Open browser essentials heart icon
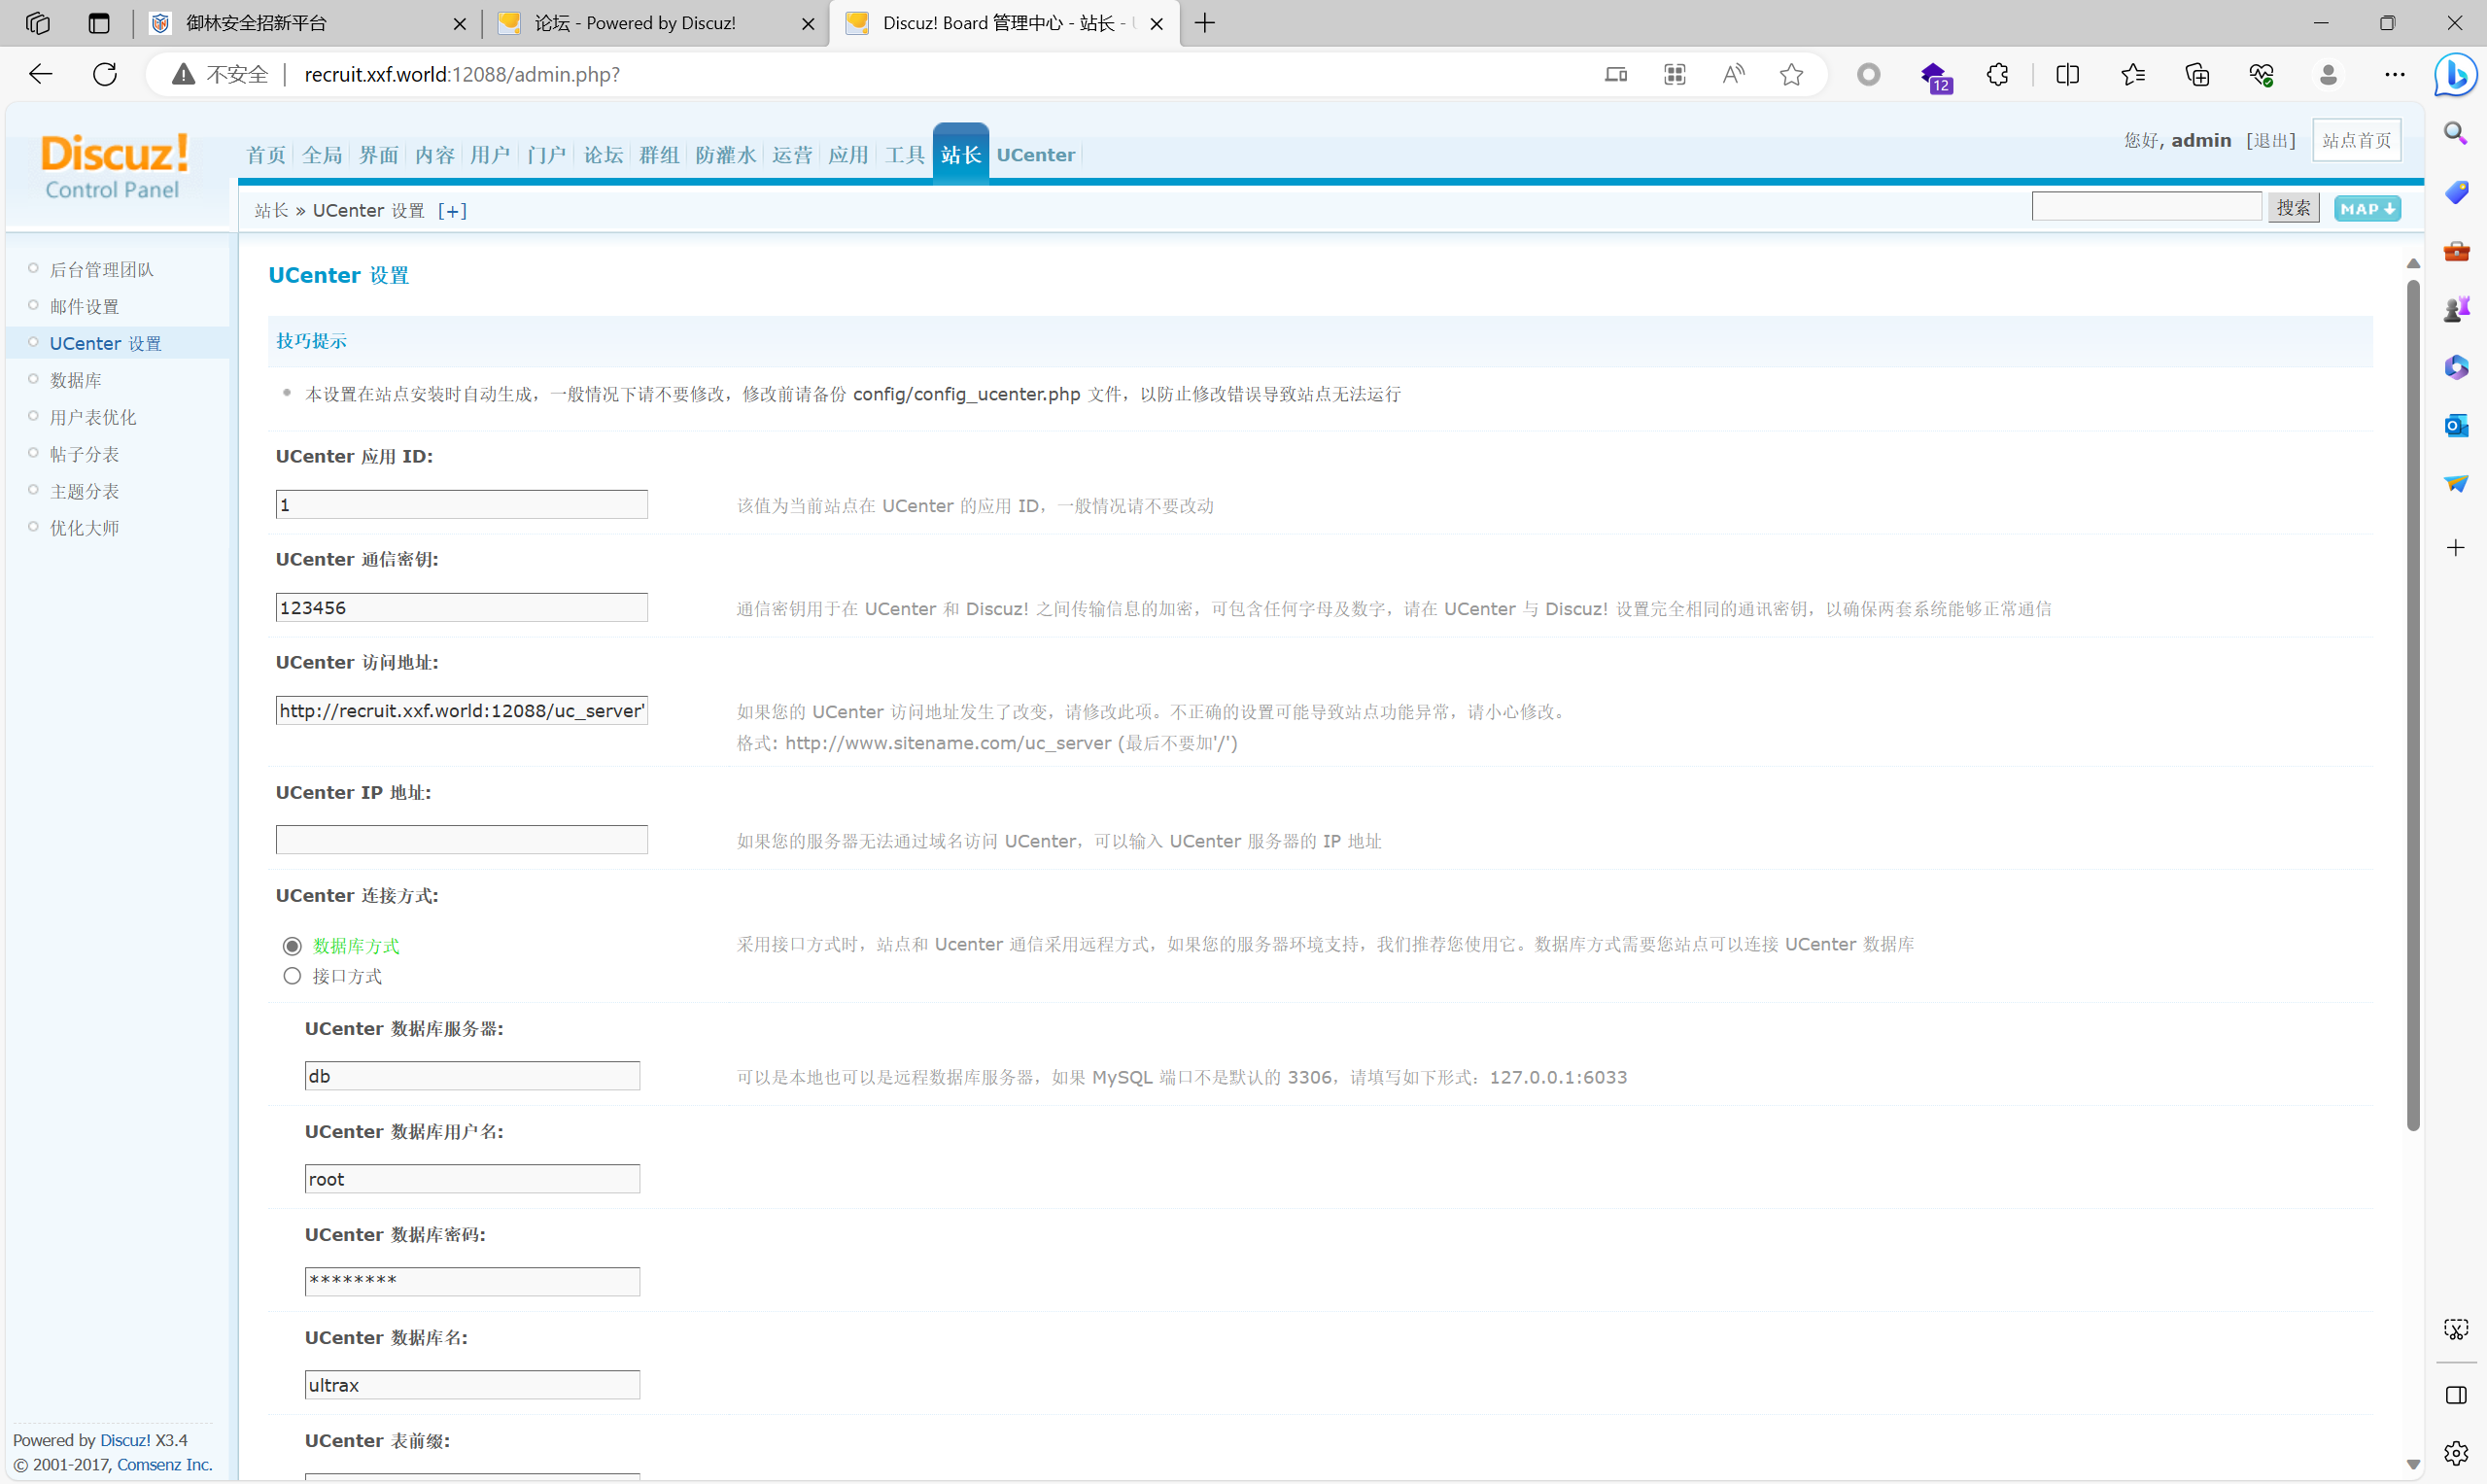 click(2262, 74)
